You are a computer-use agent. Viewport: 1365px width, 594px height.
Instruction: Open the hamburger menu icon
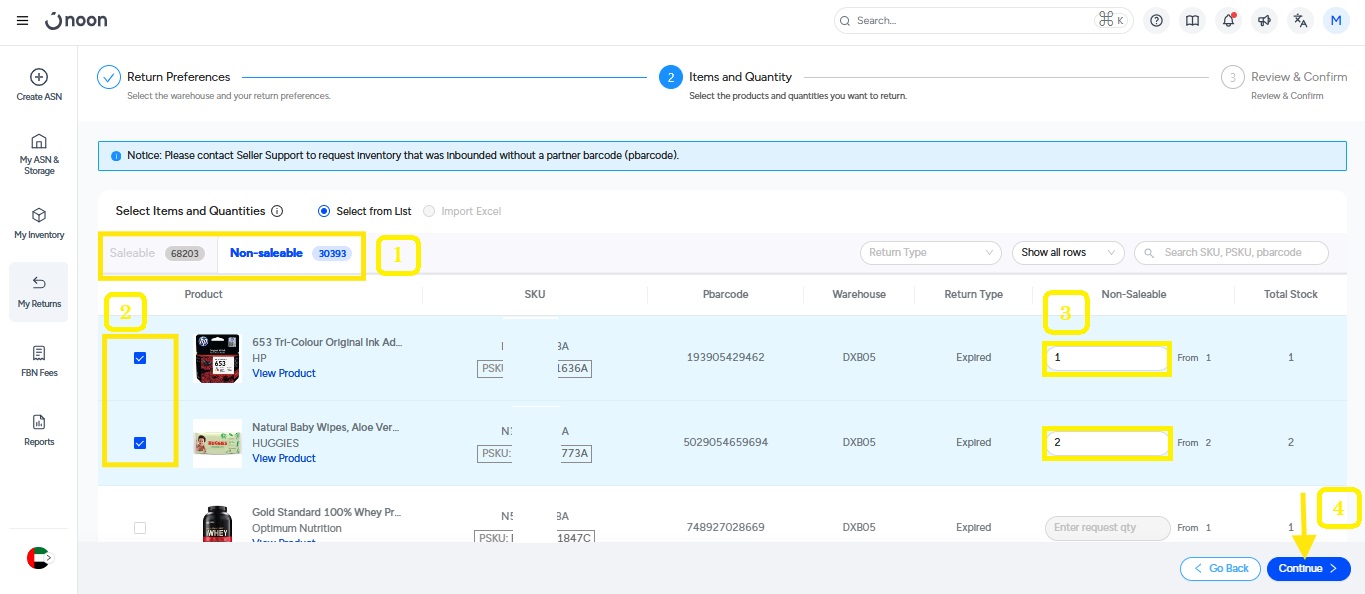tap(22, 21)
